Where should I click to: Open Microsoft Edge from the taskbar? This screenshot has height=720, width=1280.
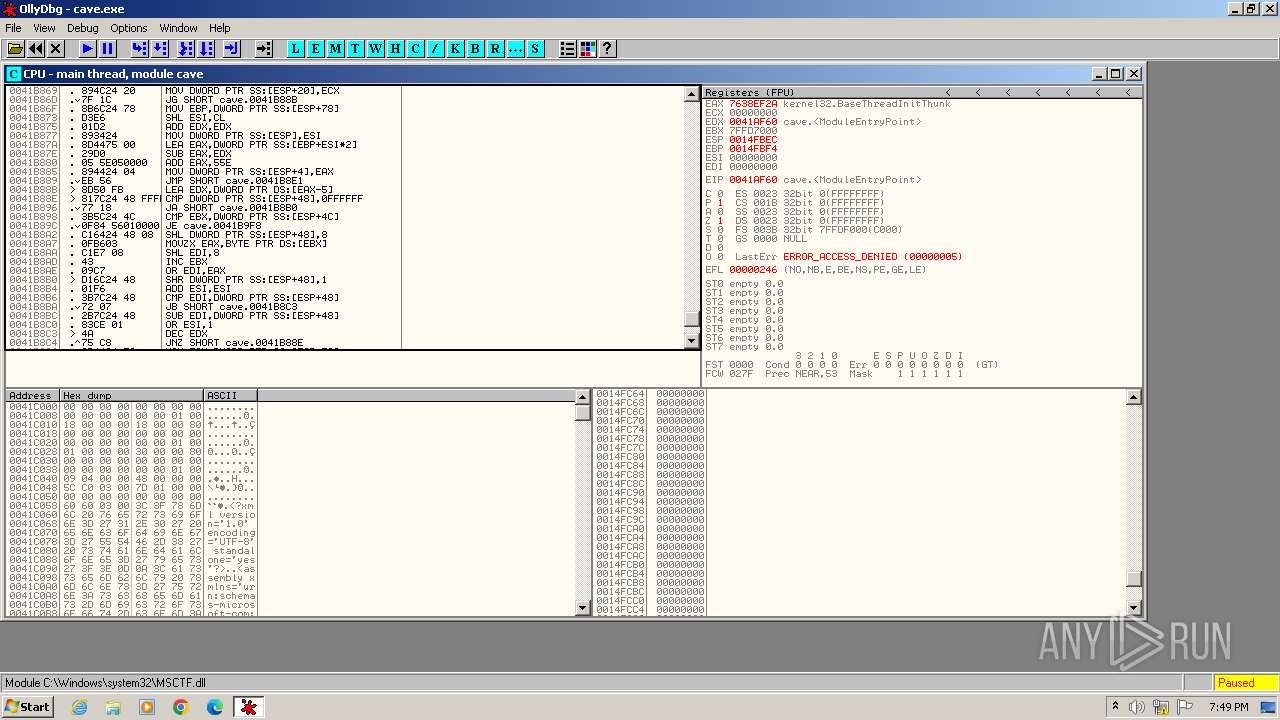[215, 707]
